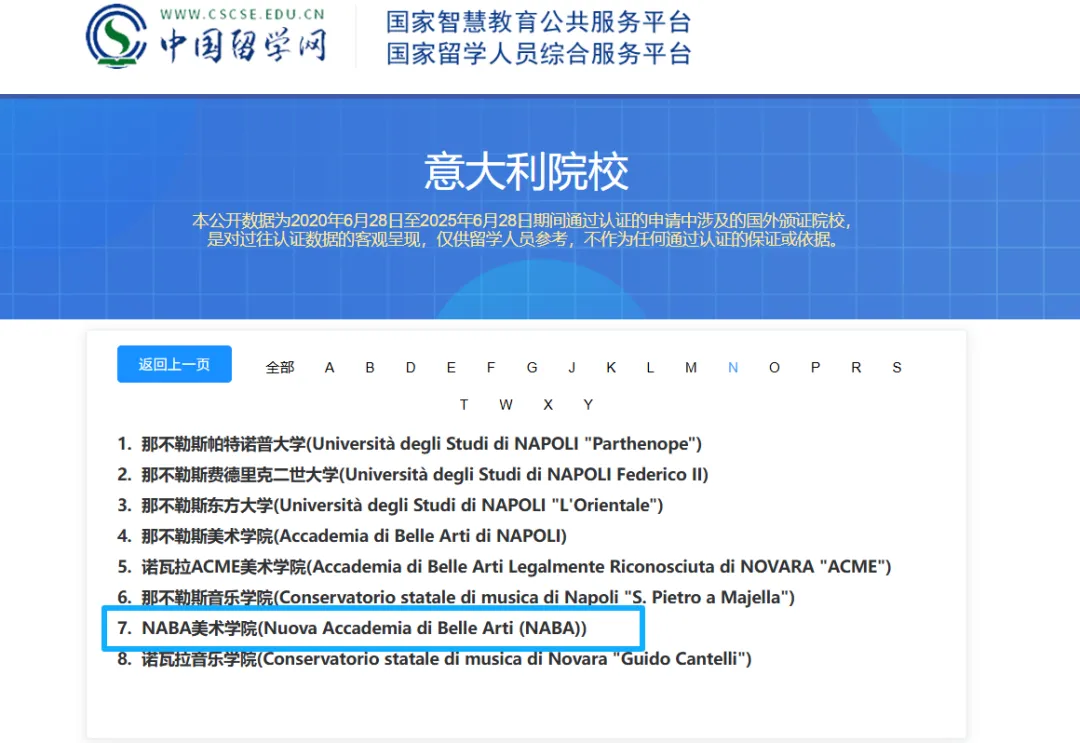The image size is (1080, 743).
Task: Click the banner line beginning 本公开数据为2020年6月28日
Action: tap(522, 220)
